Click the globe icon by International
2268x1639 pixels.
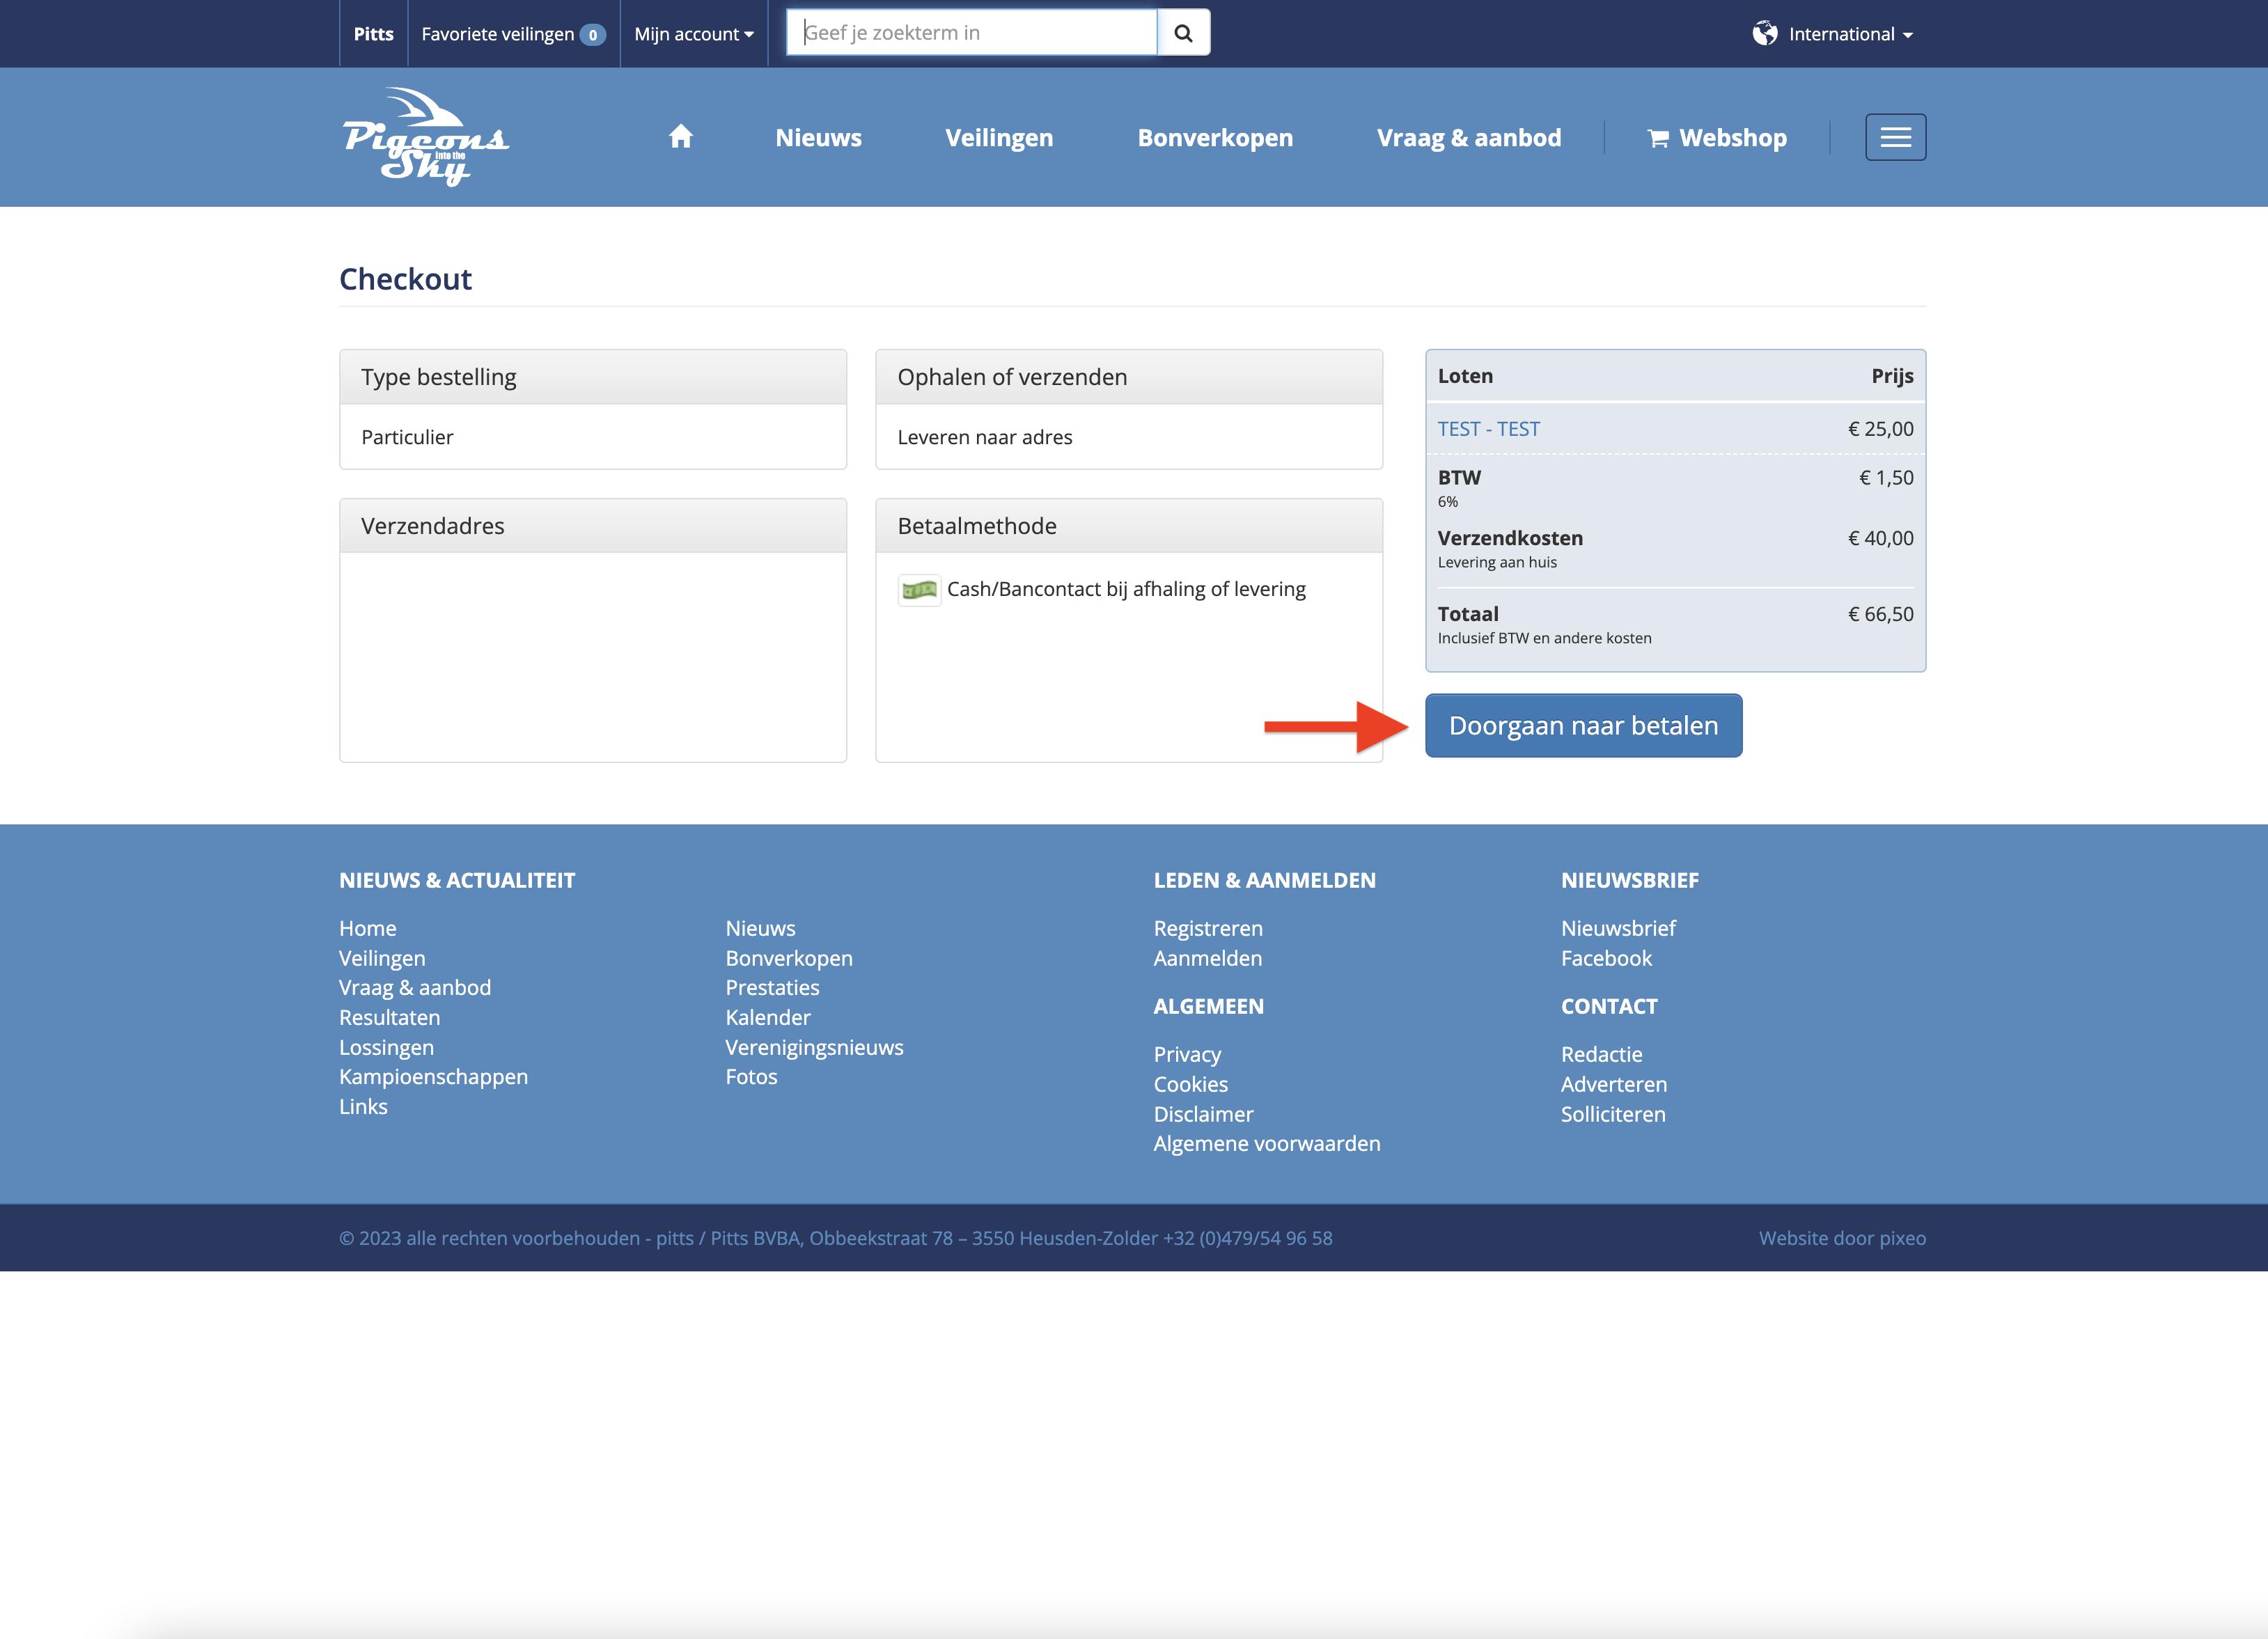coord(1765,34)
